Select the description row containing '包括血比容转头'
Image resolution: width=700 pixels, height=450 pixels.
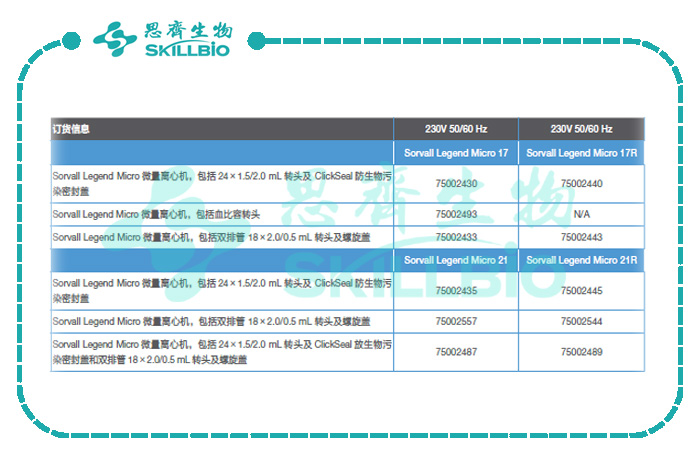click(x=222, y=214)
